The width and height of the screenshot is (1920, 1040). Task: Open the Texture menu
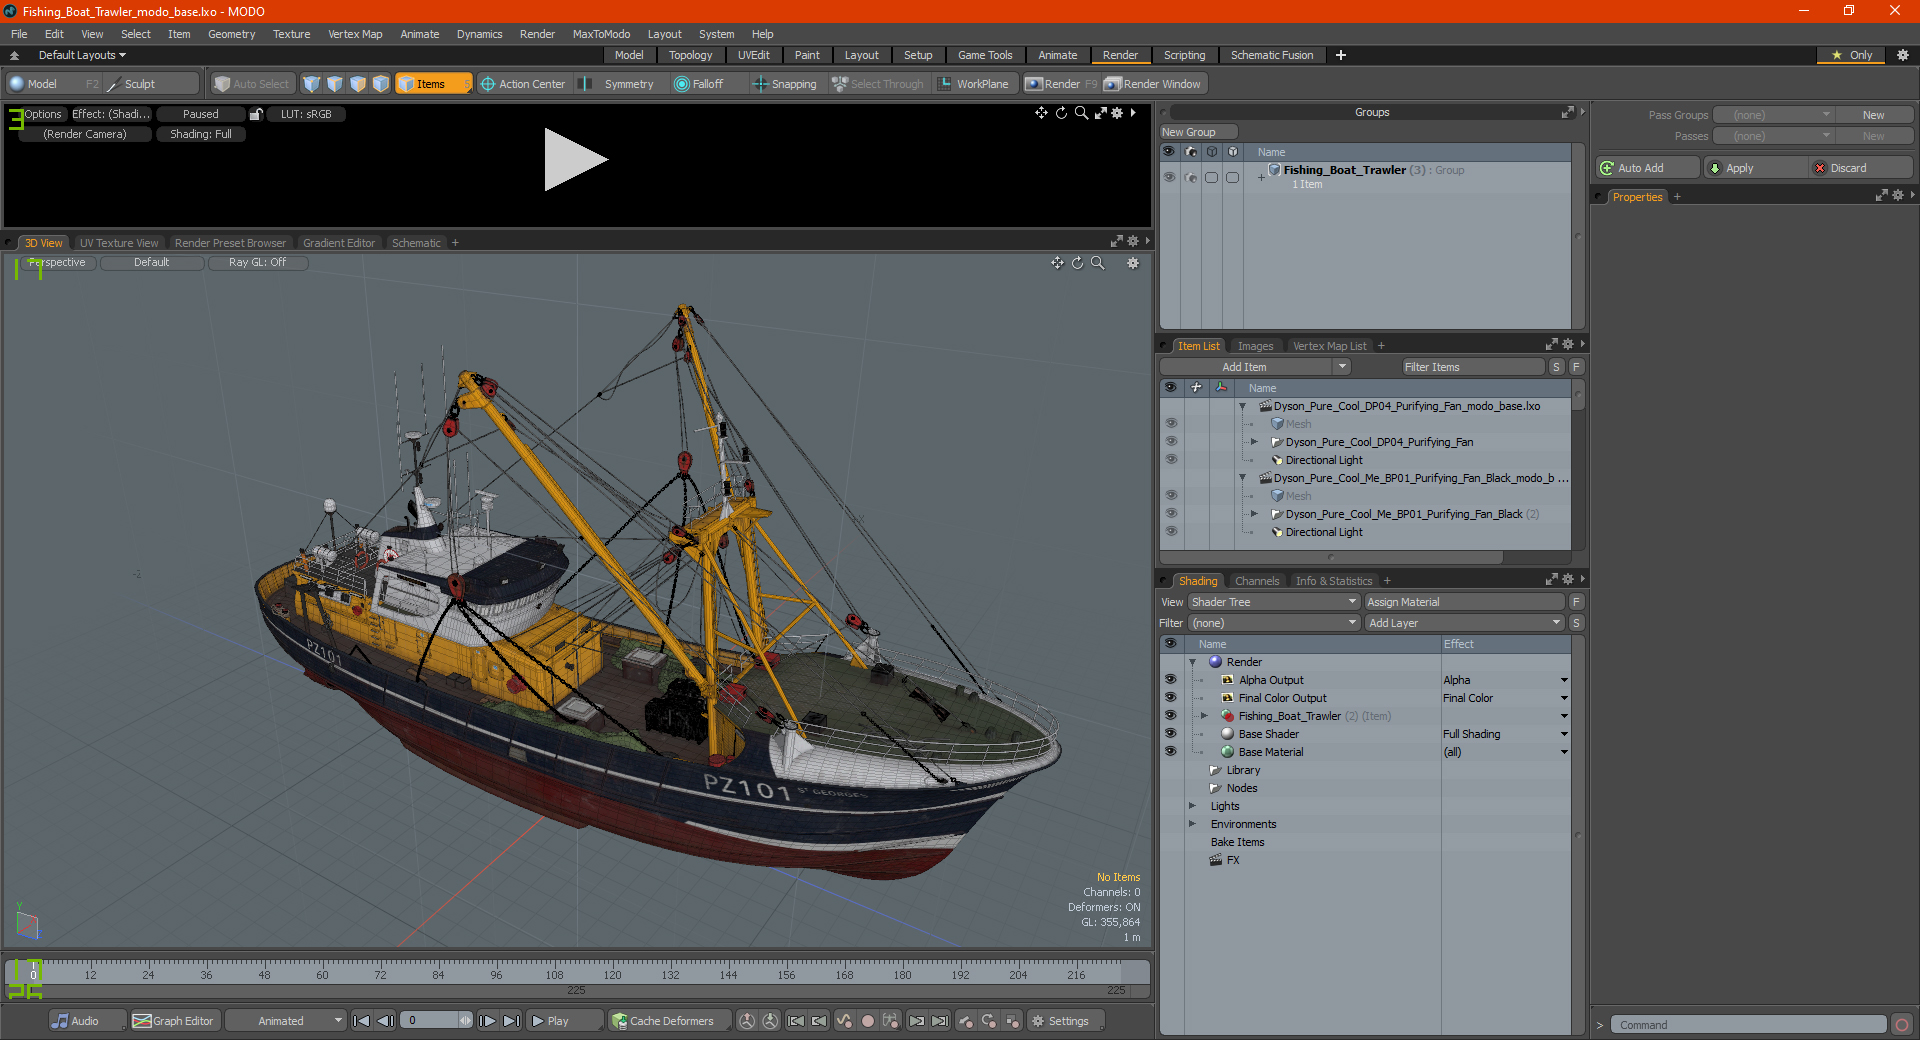pyautogui.click(x=291, y=34)
